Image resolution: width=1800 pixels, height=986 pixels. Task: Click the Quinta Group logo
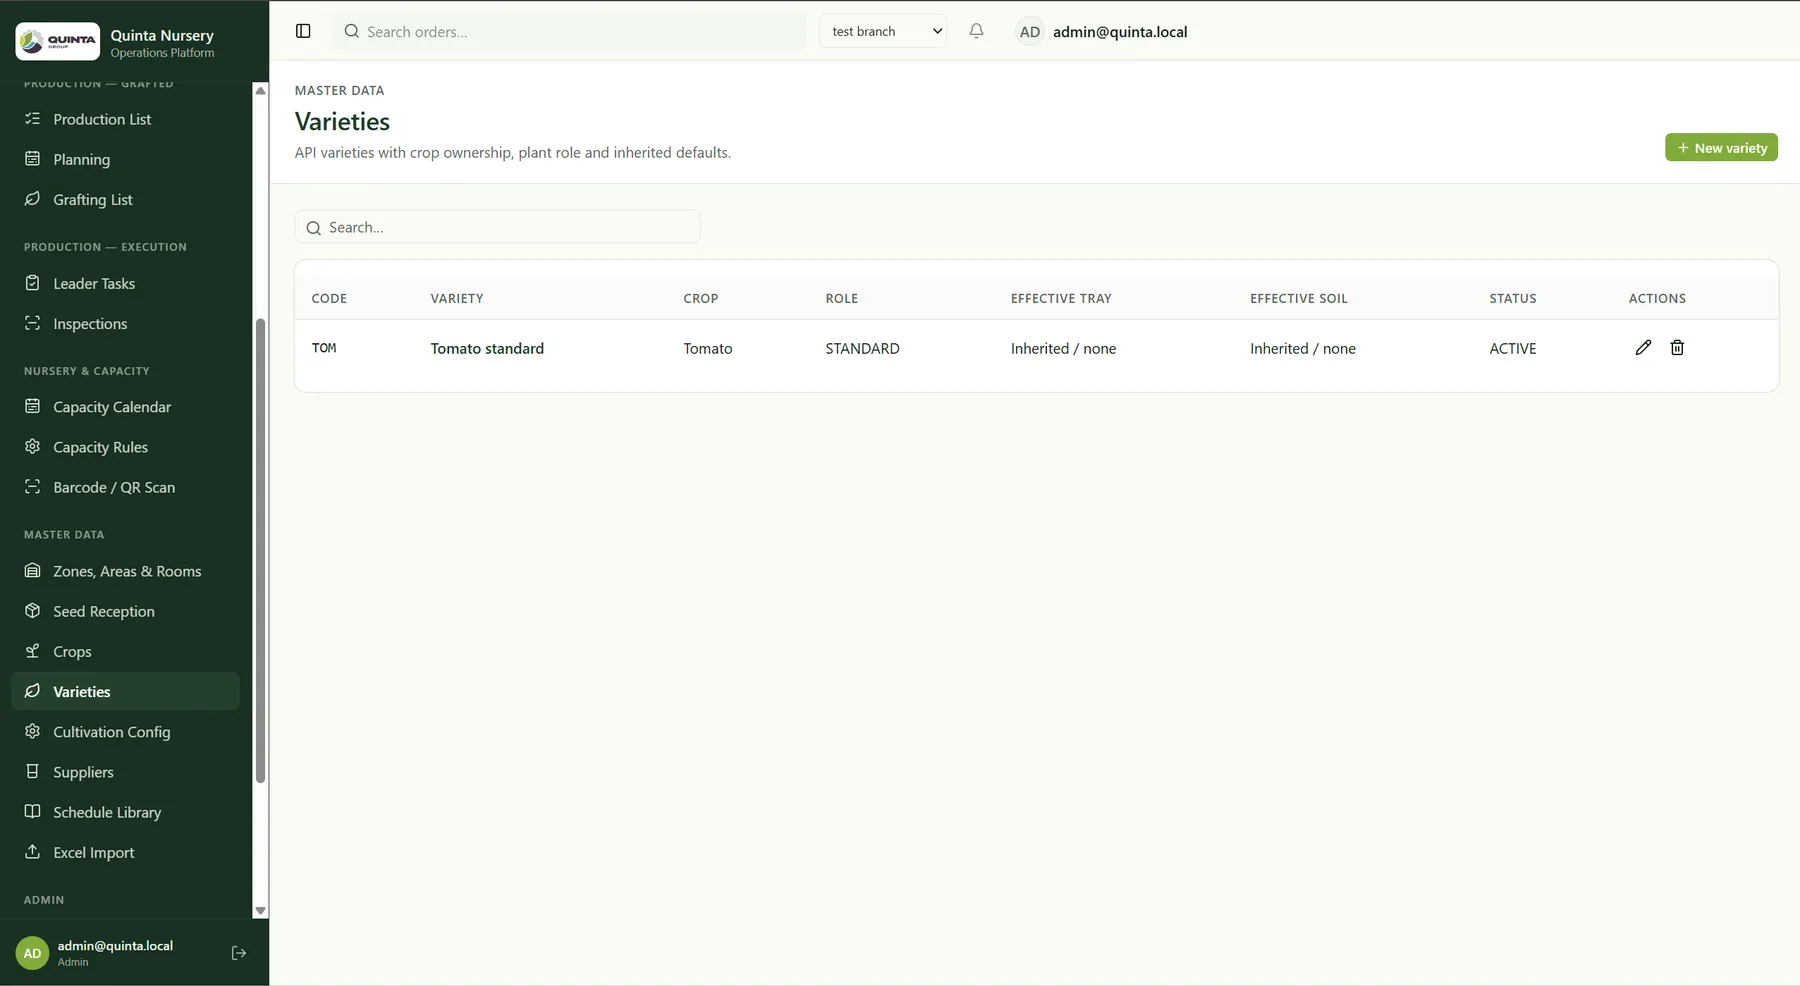pyautogui.click(x=58, y=41)
